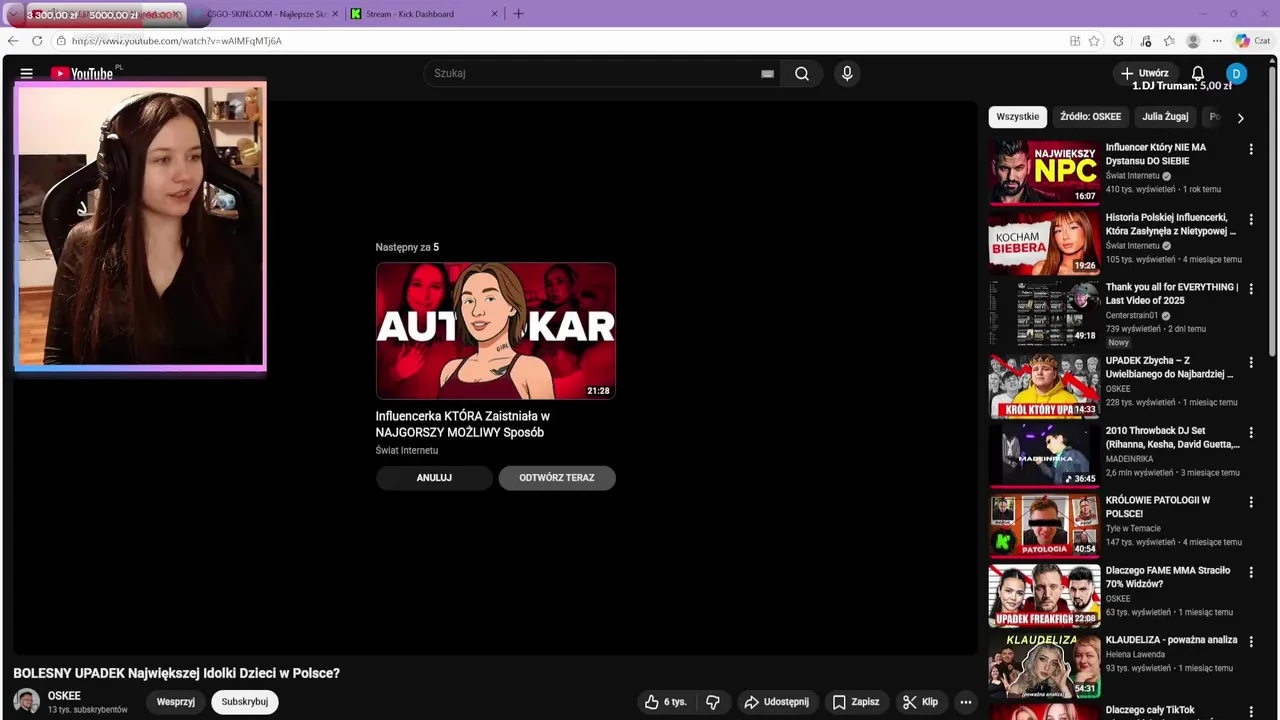Open options for 2010 Throwback DJ Set video
Screen dimensions: 1280x720
tap(1251, 433)
